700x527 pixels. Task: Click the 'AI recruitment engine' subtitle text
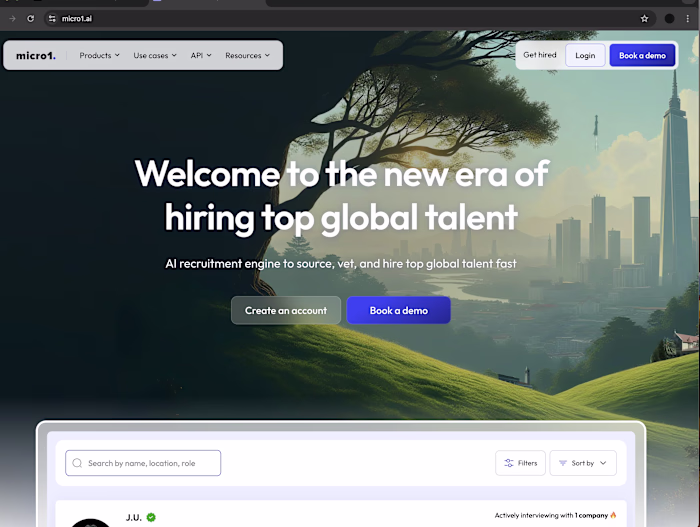point(341,264)
